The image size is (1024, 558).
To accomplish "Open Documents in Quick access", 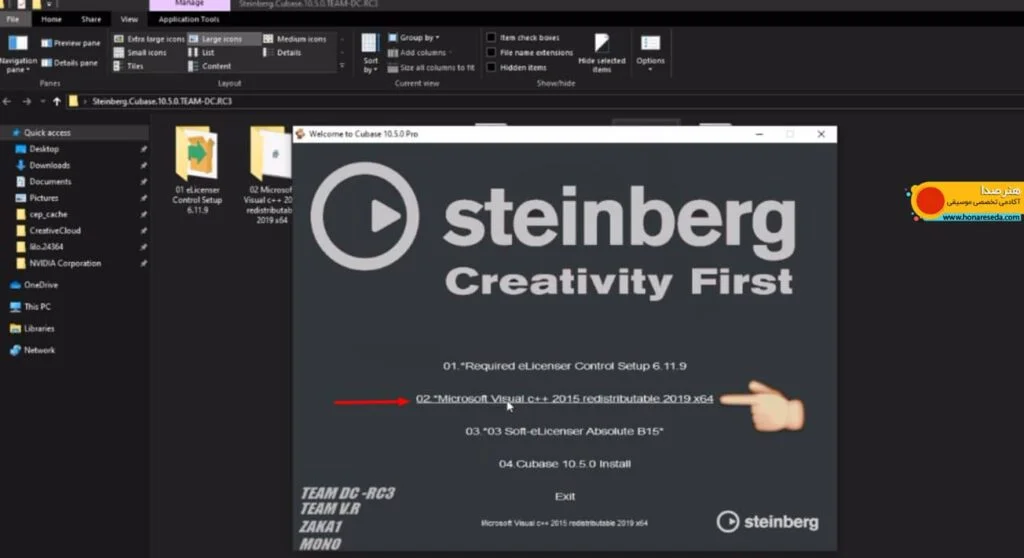I will click(x=50, y=182).
